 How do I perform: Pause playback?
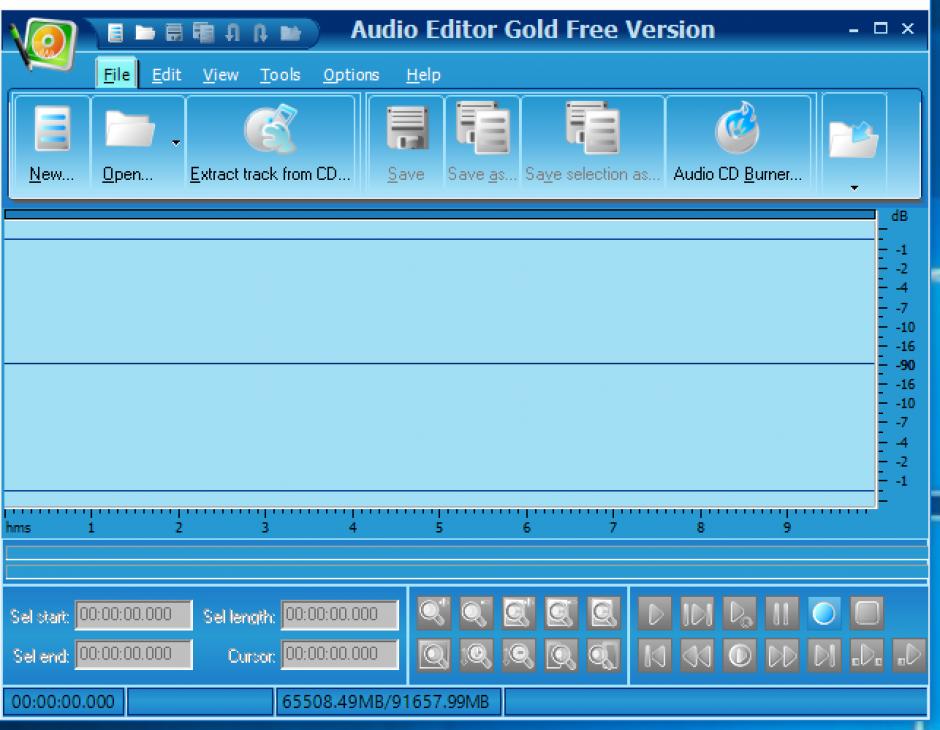tap(782, 613)
